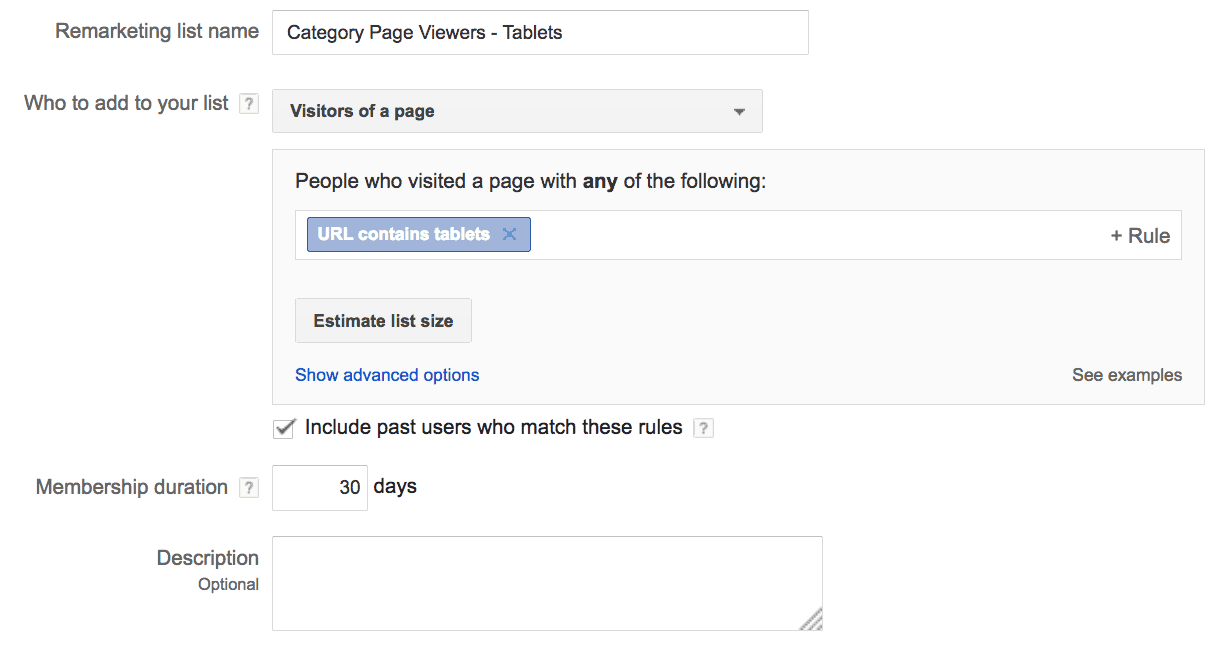
Task: Select the "URL contains tablets" rule chip
Action: click(404, 235)
